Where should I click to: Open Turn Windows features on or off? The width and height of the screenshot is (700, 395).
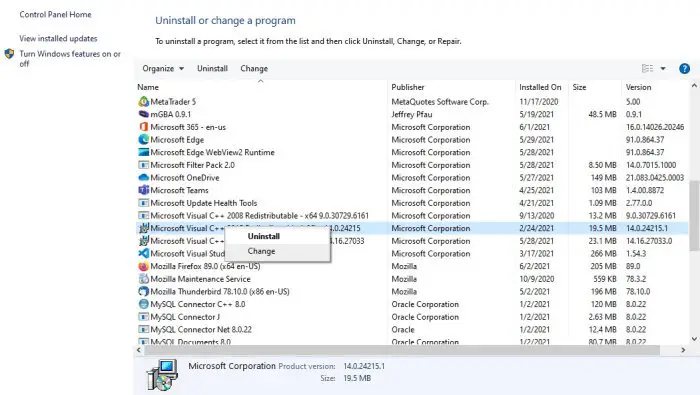pos(70,58)
